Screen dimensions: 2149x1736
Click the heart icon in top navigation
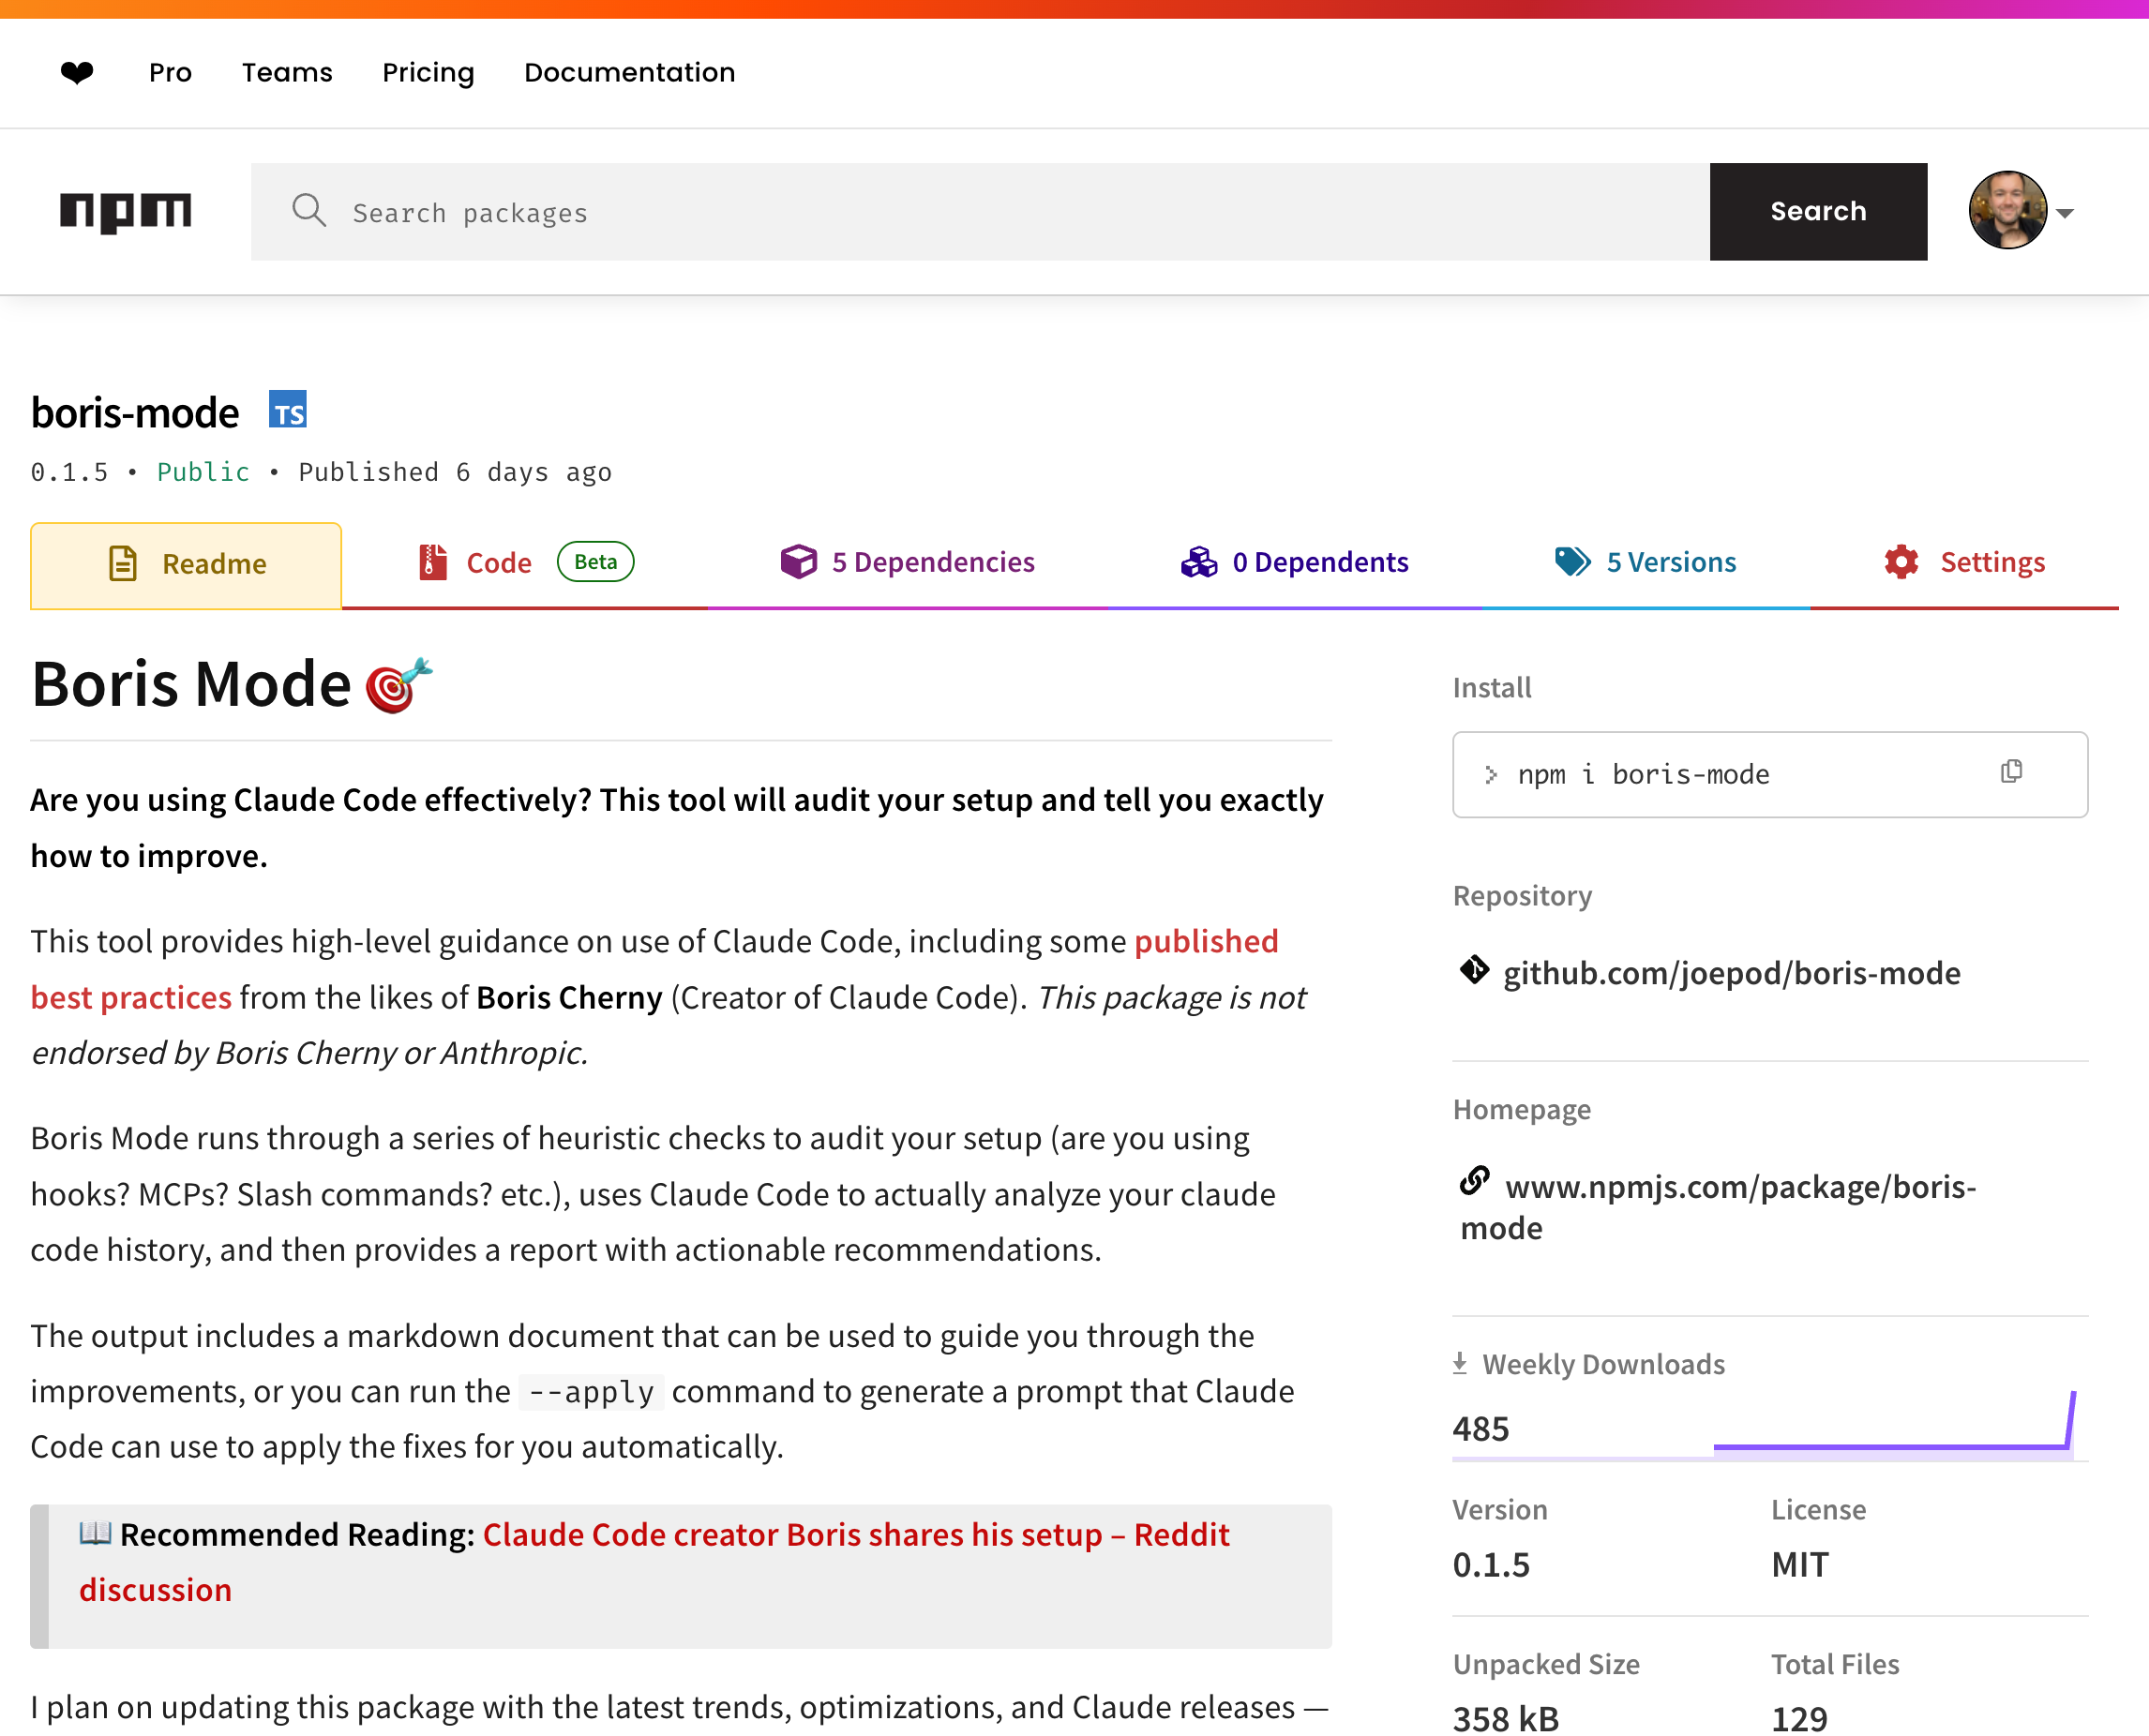point(77,72)
